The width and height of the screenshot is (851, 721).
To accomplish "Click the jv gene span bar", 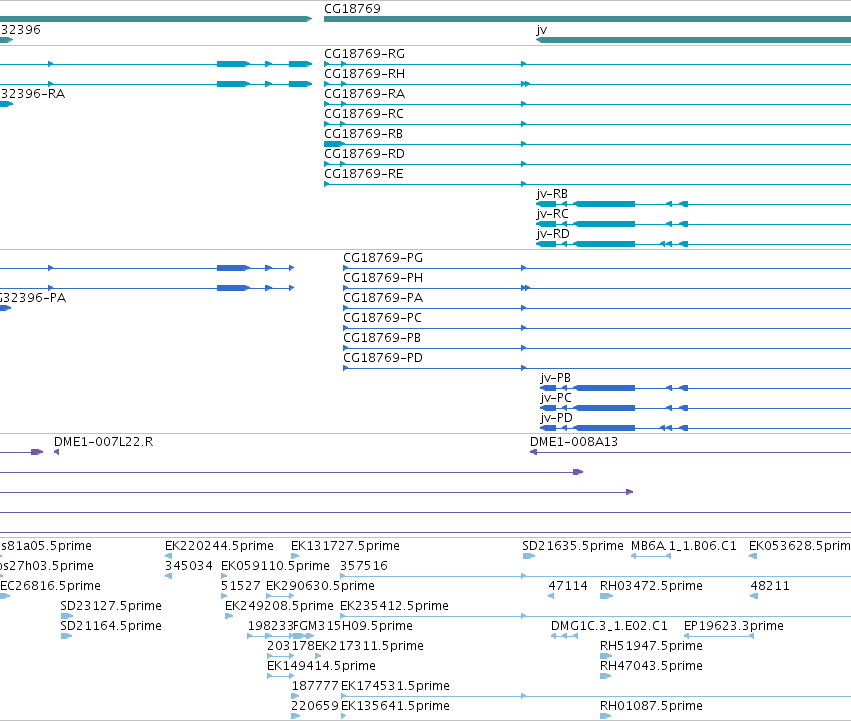I will click(x=693, y=40).
